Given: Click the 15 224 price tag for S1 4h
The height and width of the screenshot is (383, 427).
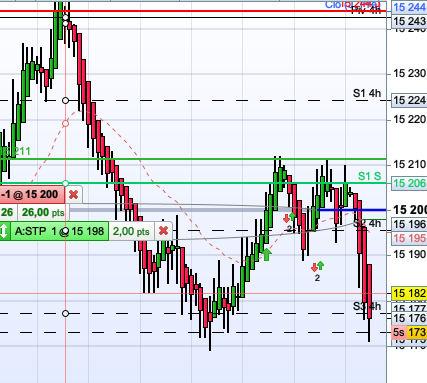Looking at the screenshot, I should (409, 100).
